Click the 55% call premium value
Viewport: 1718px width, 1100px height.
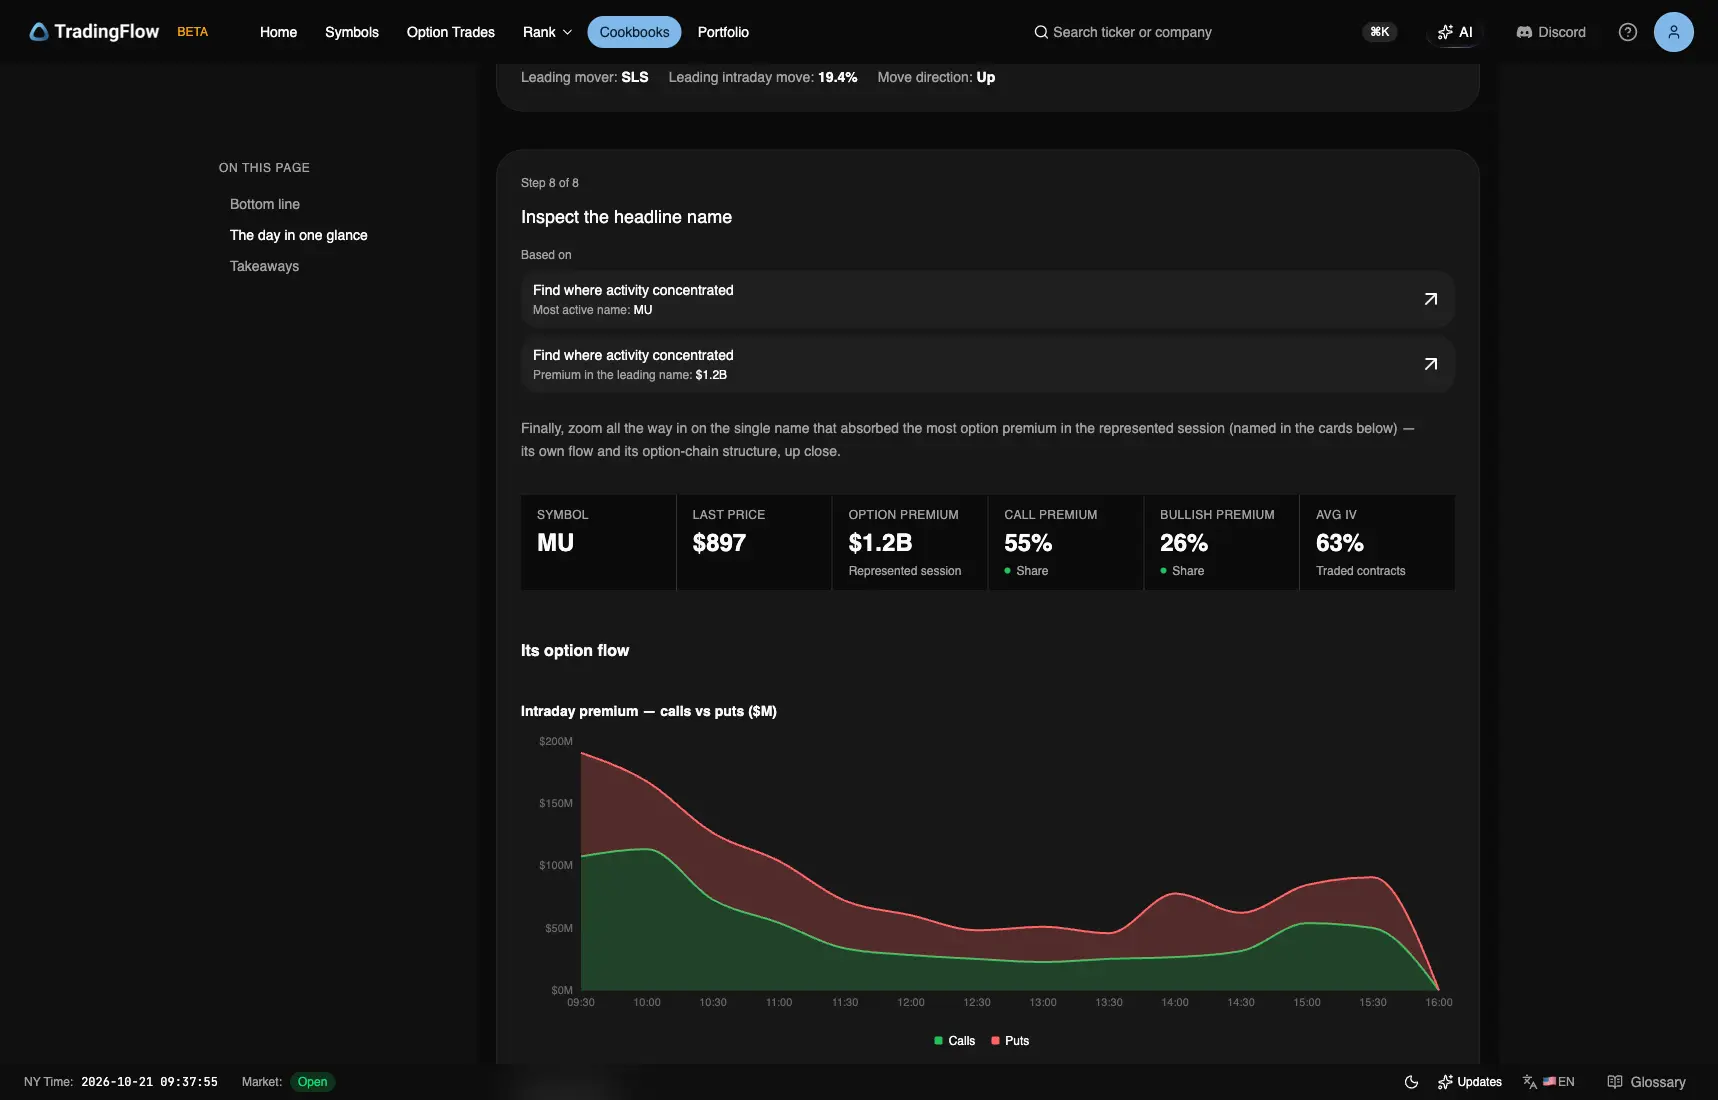coord(1028,543)
